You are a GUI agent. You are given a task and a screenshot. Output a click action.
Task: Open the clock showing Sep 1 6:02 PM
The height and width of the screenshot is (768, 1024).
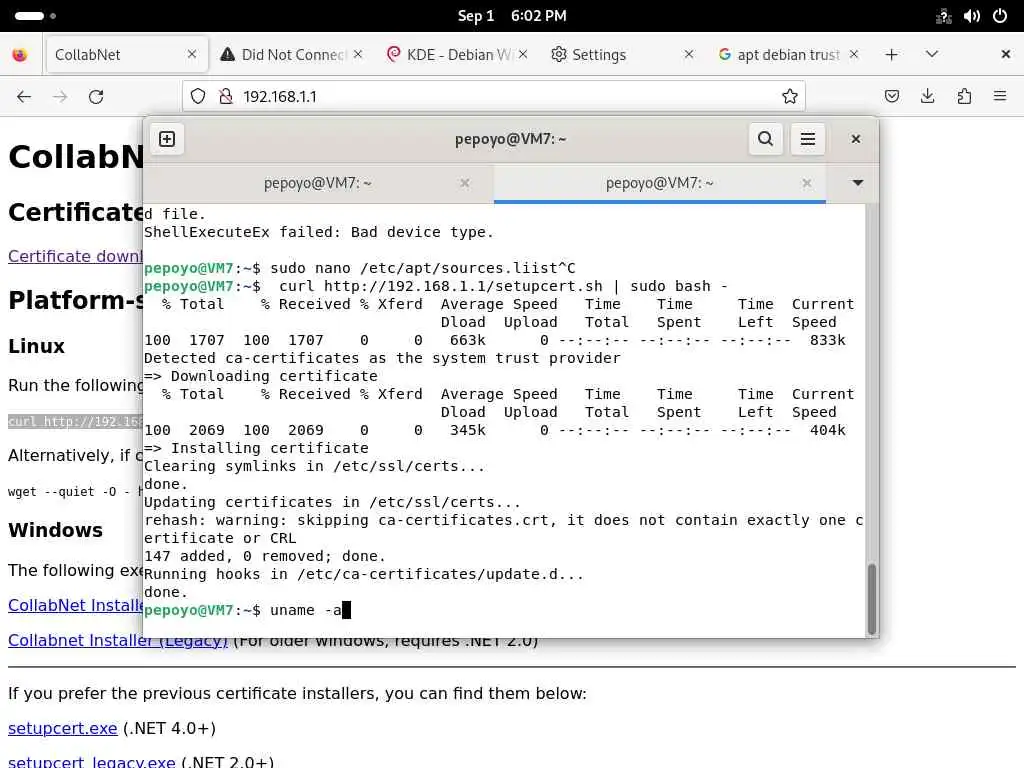[512, 16]
